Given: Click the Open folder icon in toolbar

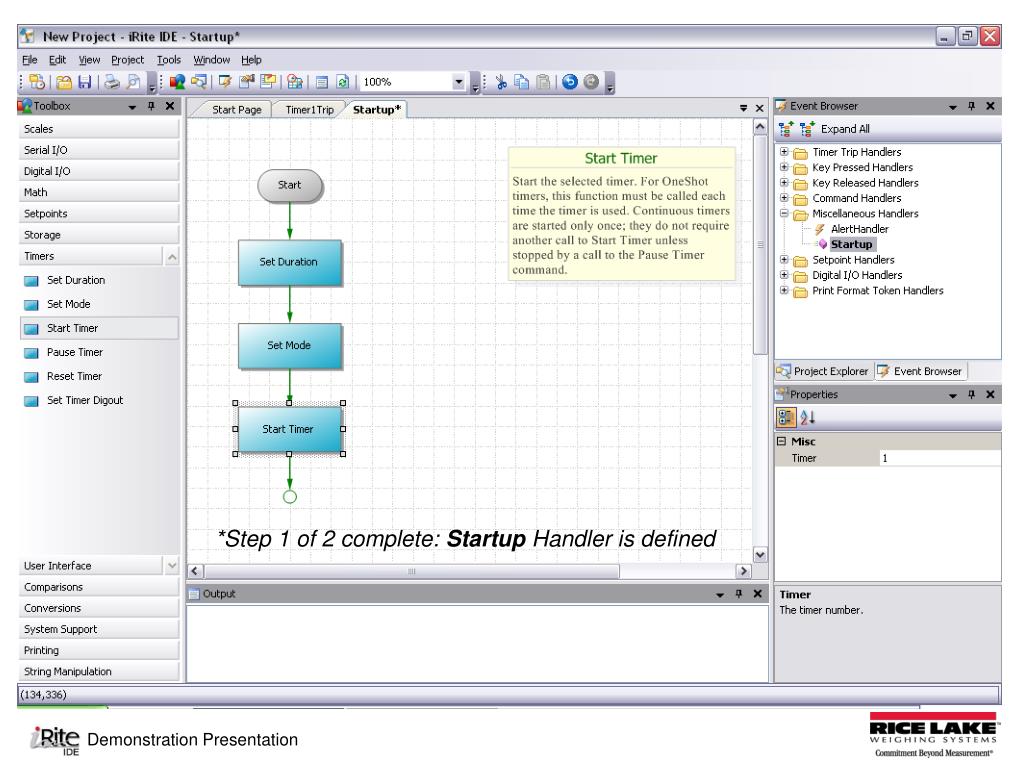Looking at the screenshot, I should tap(63, 82).
